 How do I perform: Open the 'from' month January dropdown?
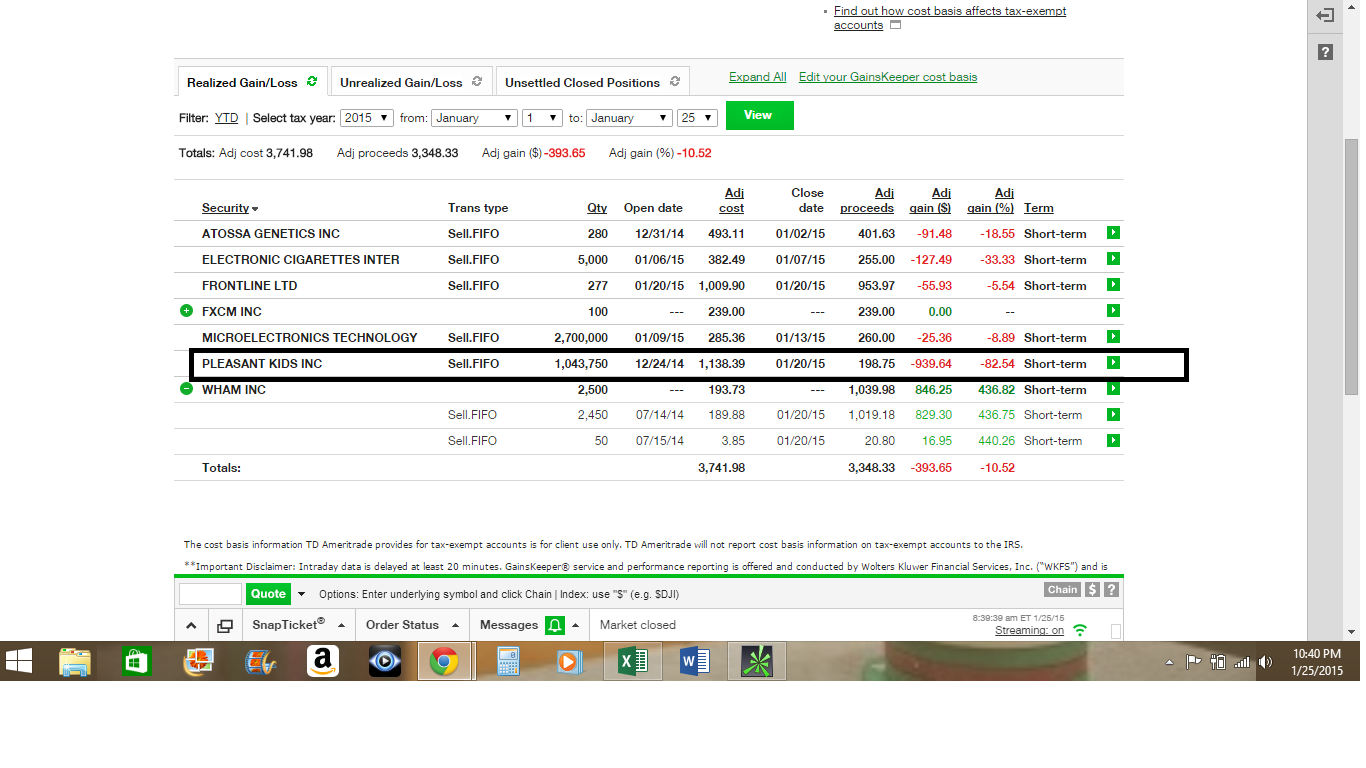tap(473, 118)
